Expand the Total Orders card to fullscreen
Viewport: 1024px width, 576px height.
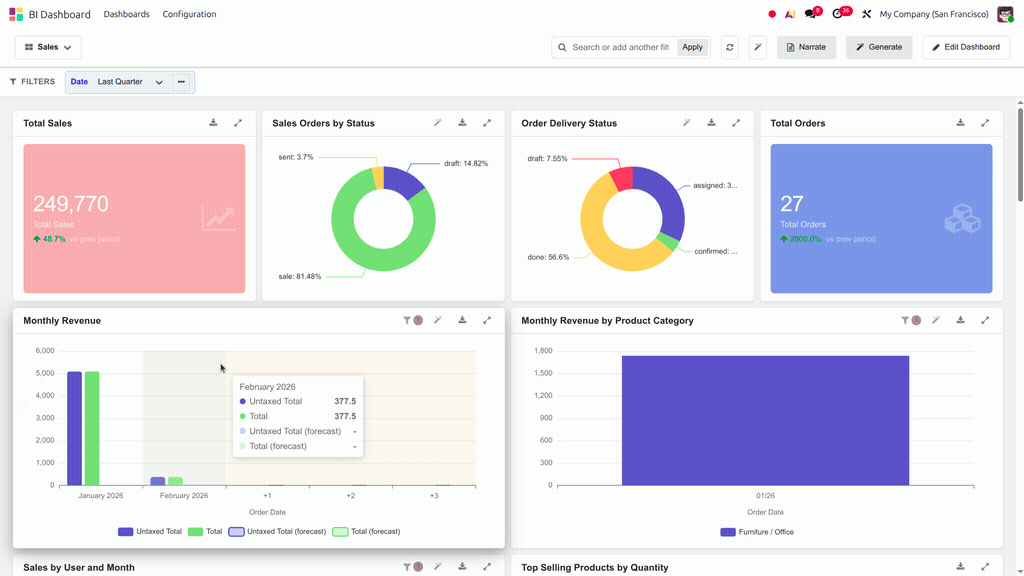[985, 123]
